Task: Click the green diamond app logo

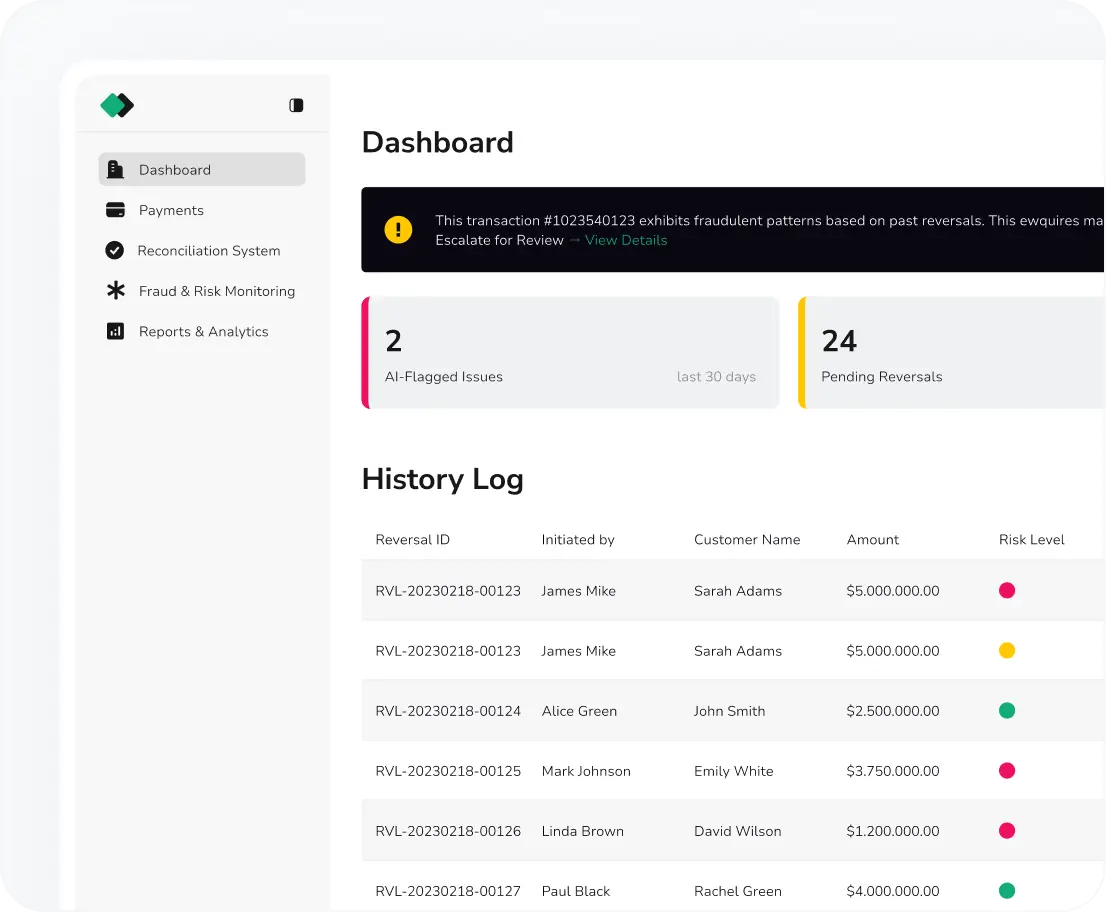Action: pyautogui.click(x=117, y=105)
